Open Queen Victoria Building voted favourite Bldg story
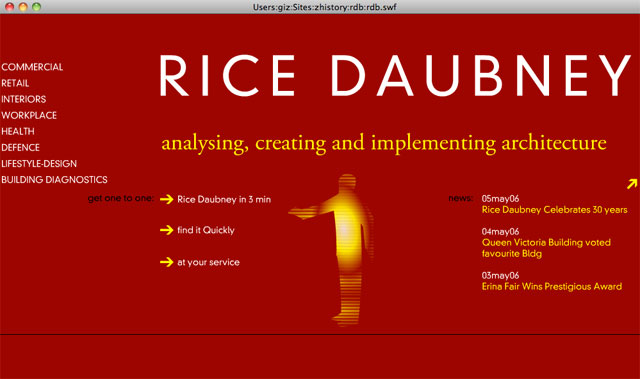The image size is (640, 379). tap(546, 248)
